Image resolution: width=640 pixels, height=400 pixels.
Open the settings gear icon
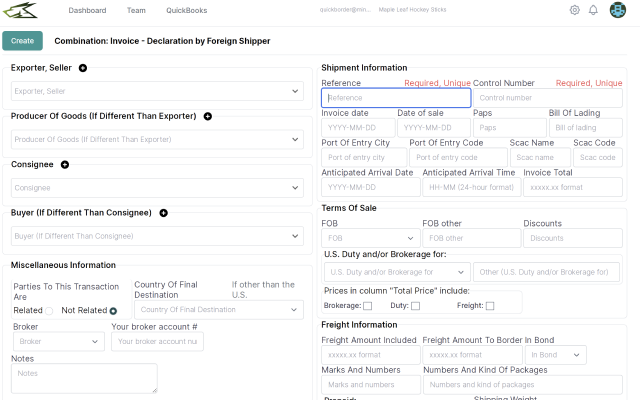575,10
